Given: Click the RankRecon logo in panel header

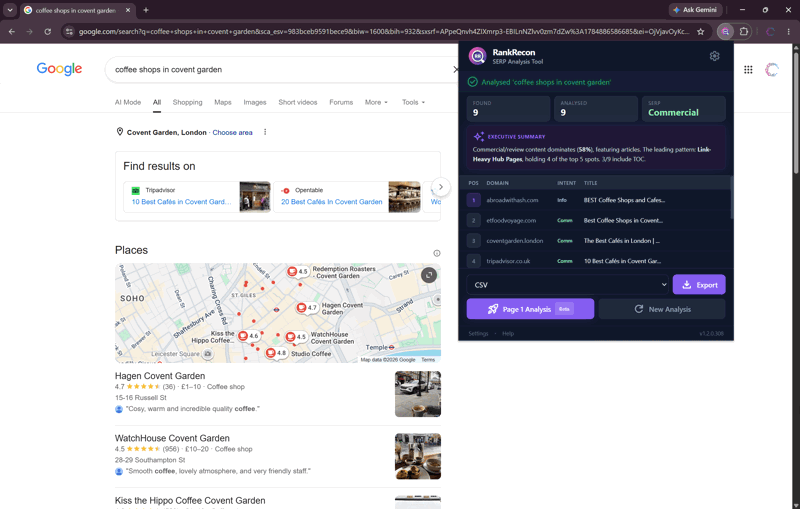Looking at the screenshot, I should tap(478, 56).
